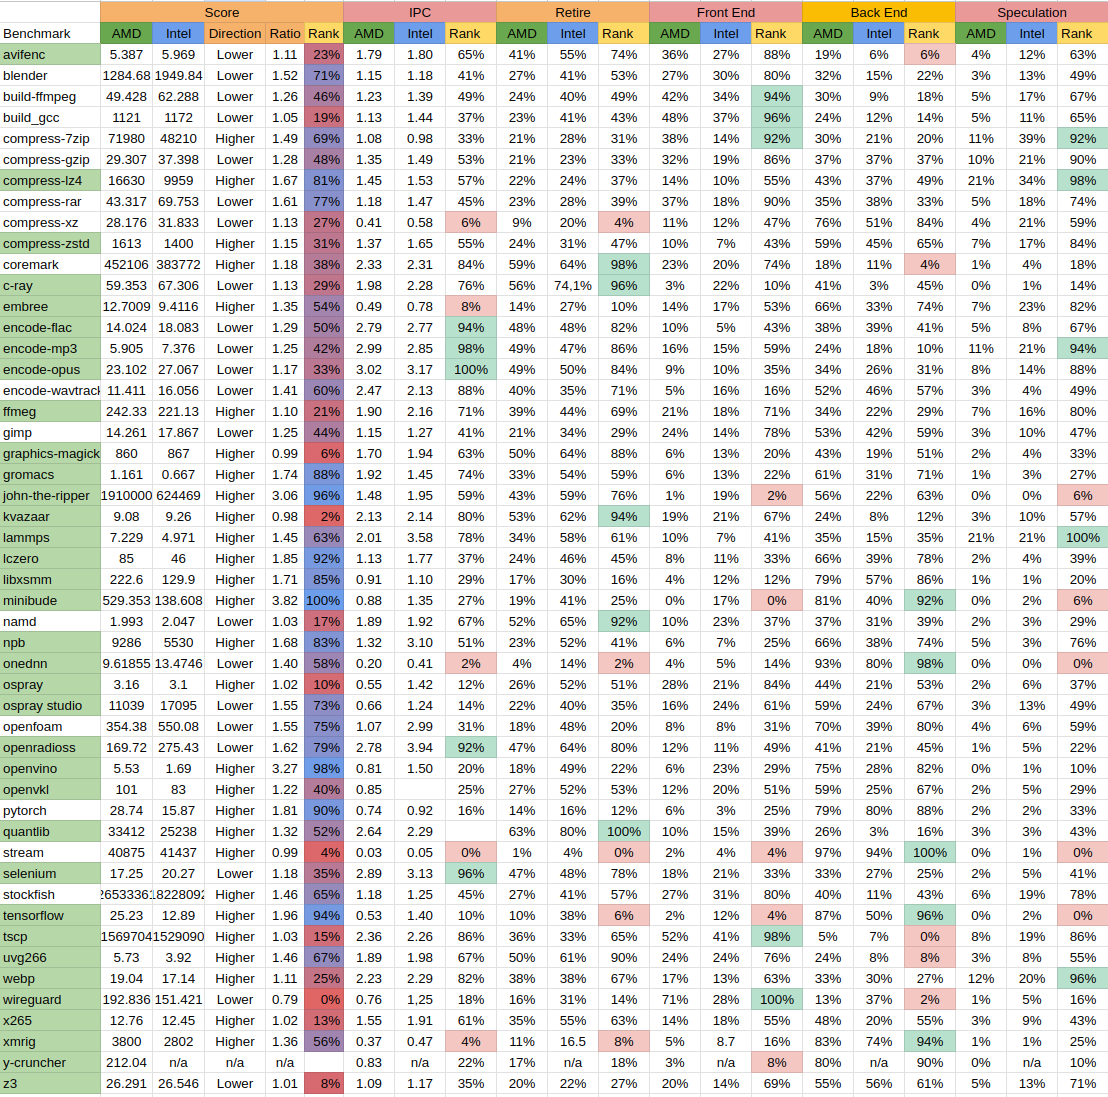1108x1097 pixels.
Task: Select quantlib's 100% Retire Rank cell
Action: [623, 831]
